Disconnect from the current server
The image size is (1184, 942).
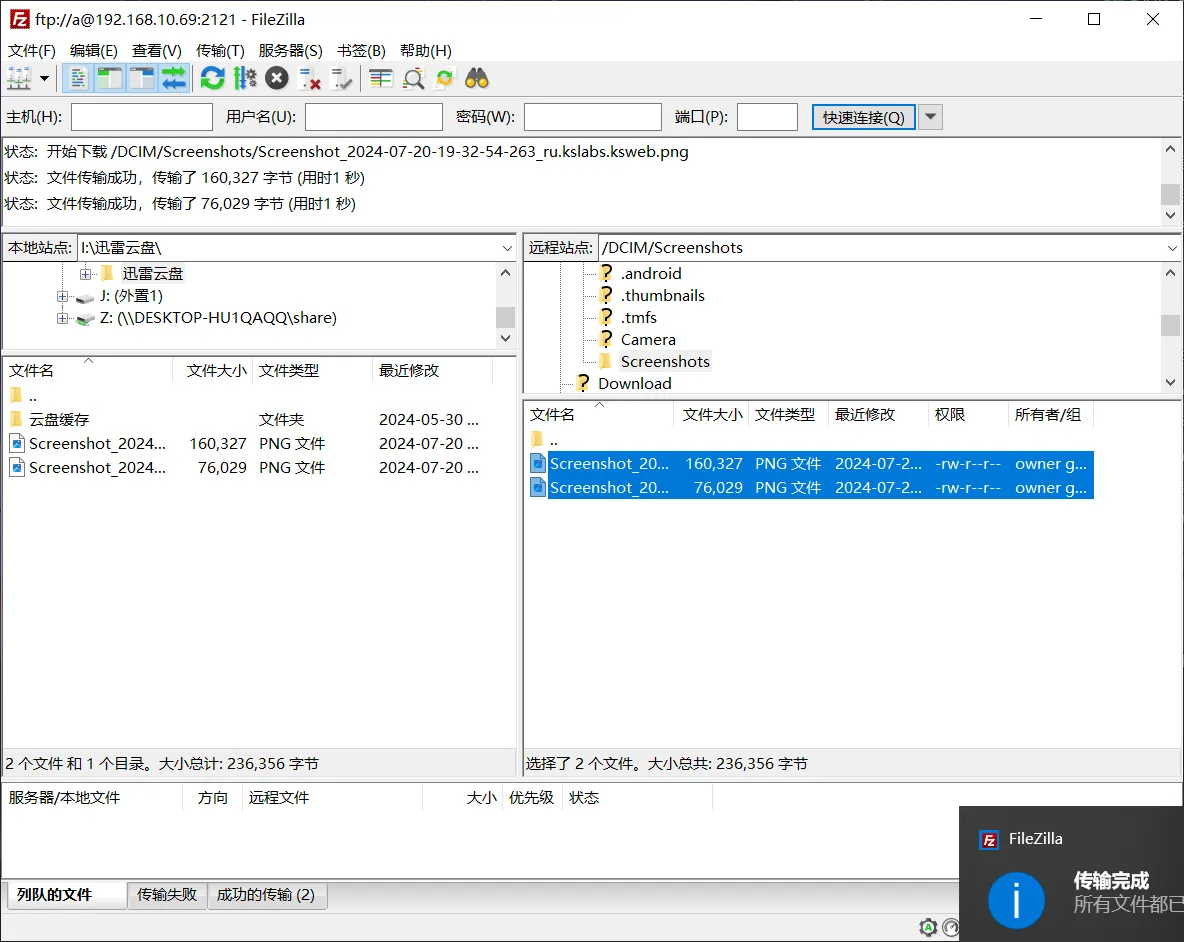(310, 78)
